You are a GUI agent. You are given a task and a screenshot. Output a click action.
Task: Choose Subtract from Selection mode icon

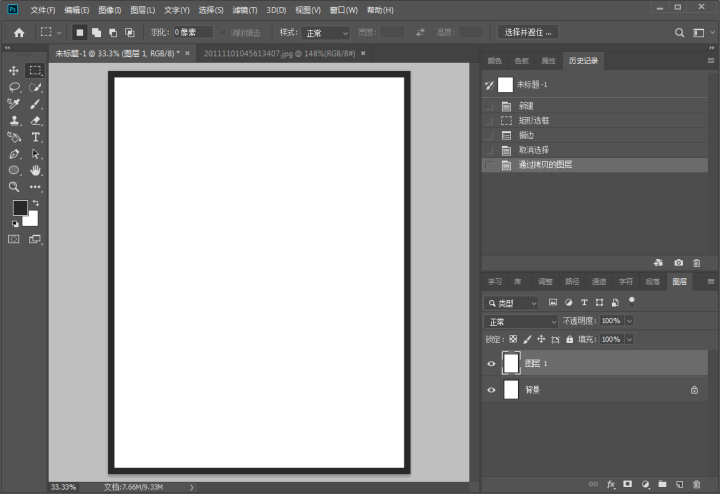click(113, 33)
